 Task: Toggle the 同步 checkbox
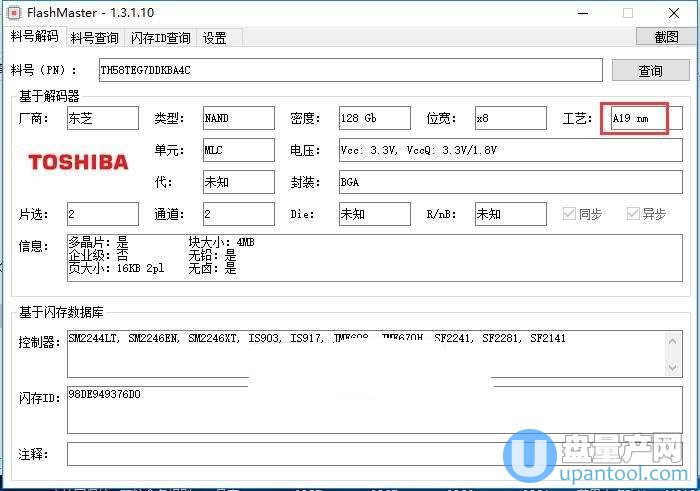pos(571,214)
